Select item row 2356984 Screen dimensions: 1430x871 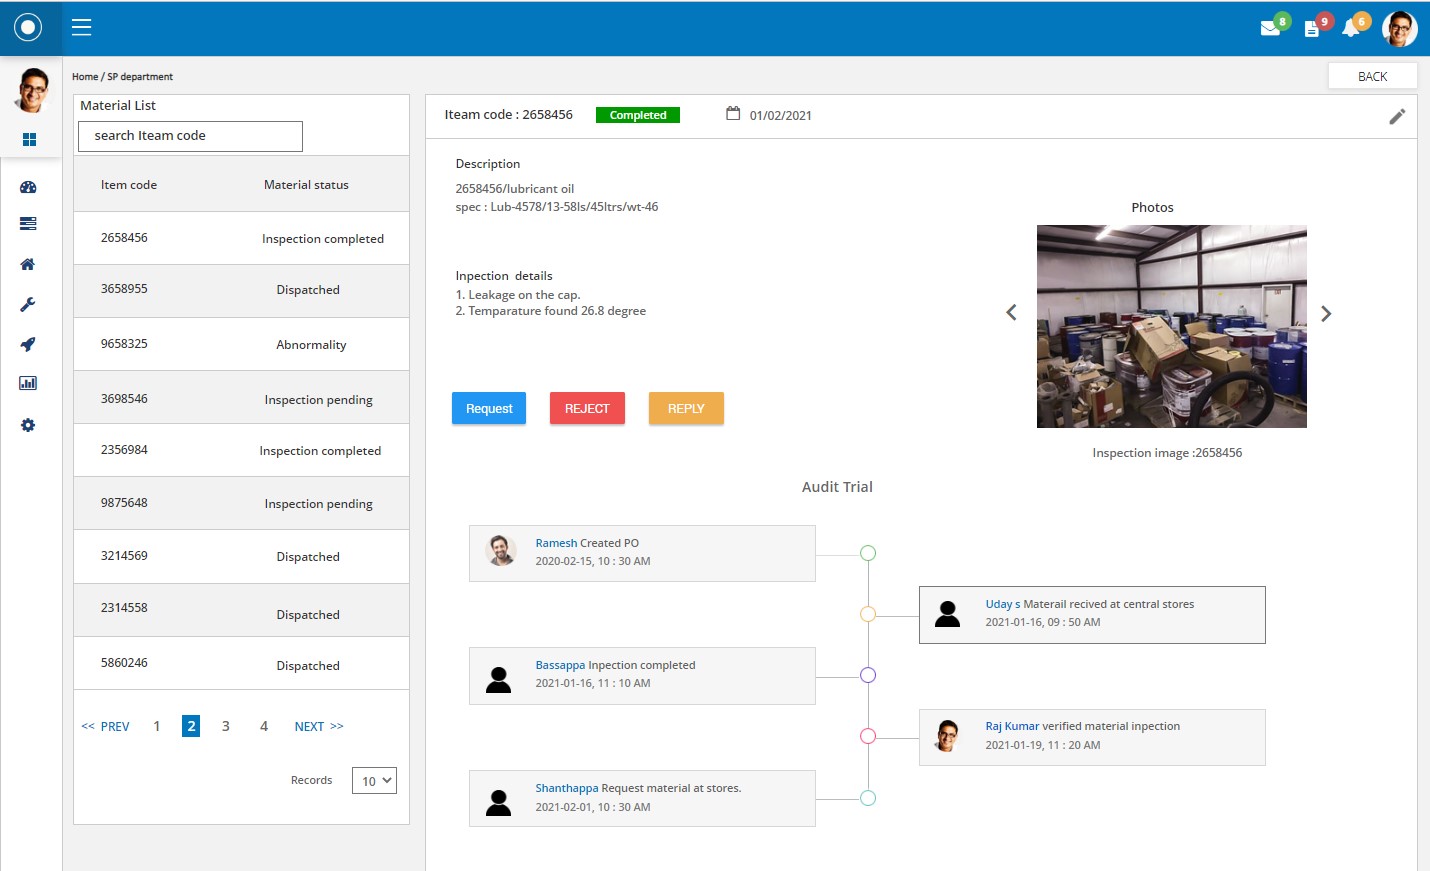(241, 450)
